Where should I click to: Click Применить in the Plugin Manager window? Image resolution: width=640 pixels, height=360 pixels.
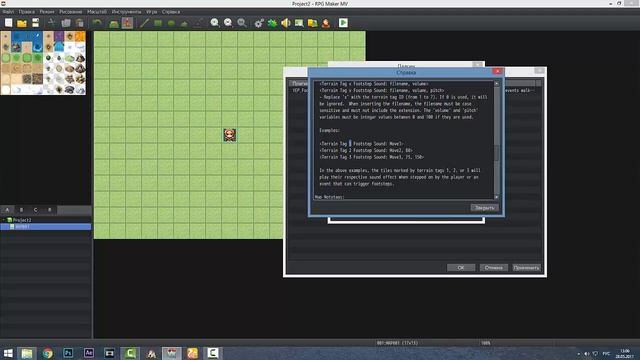tap(527, 268)
